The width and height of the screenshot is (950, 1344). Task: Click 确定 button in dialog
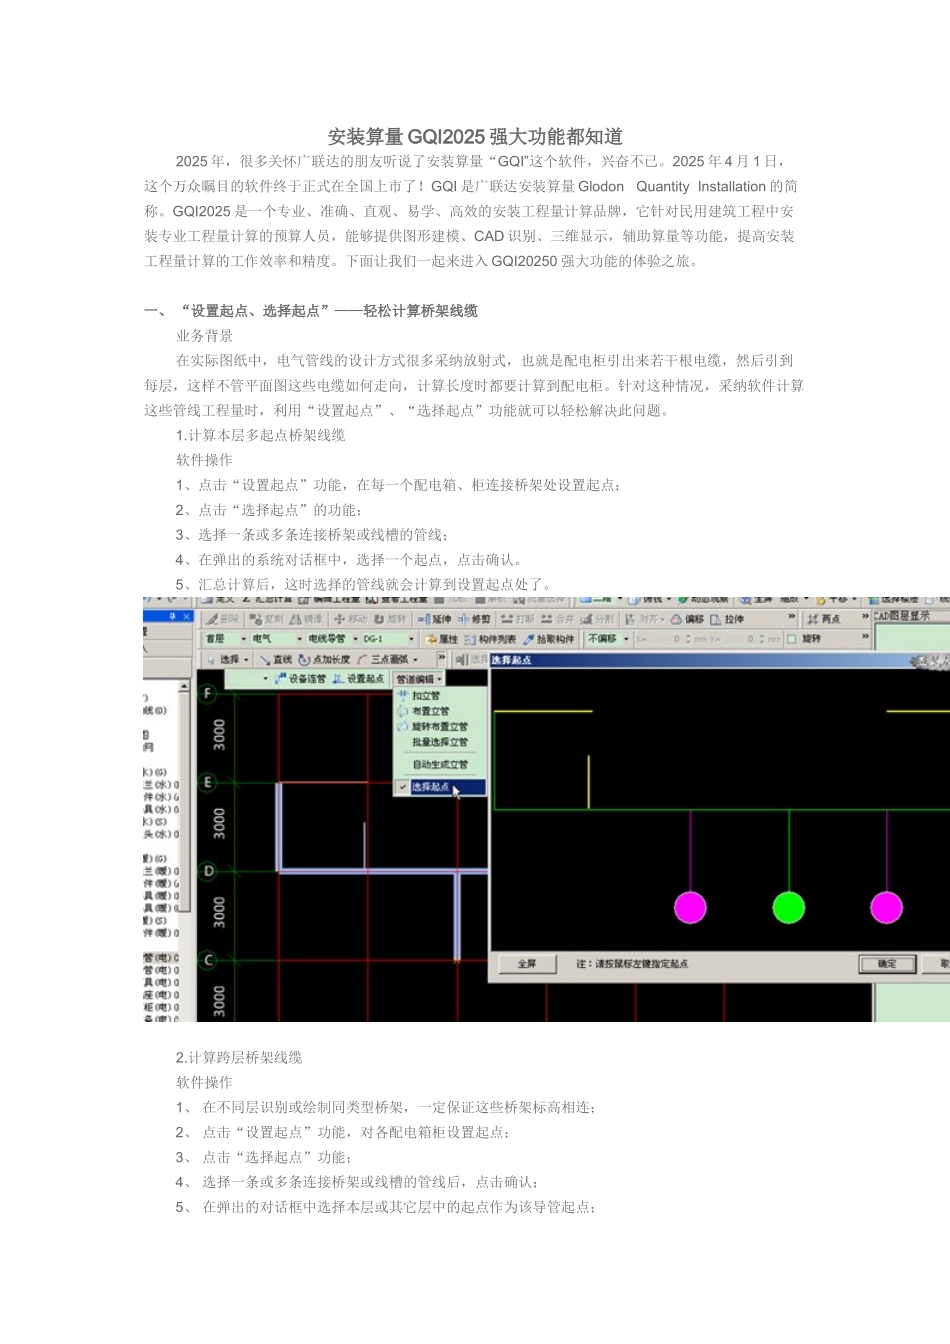coord(887,964)
